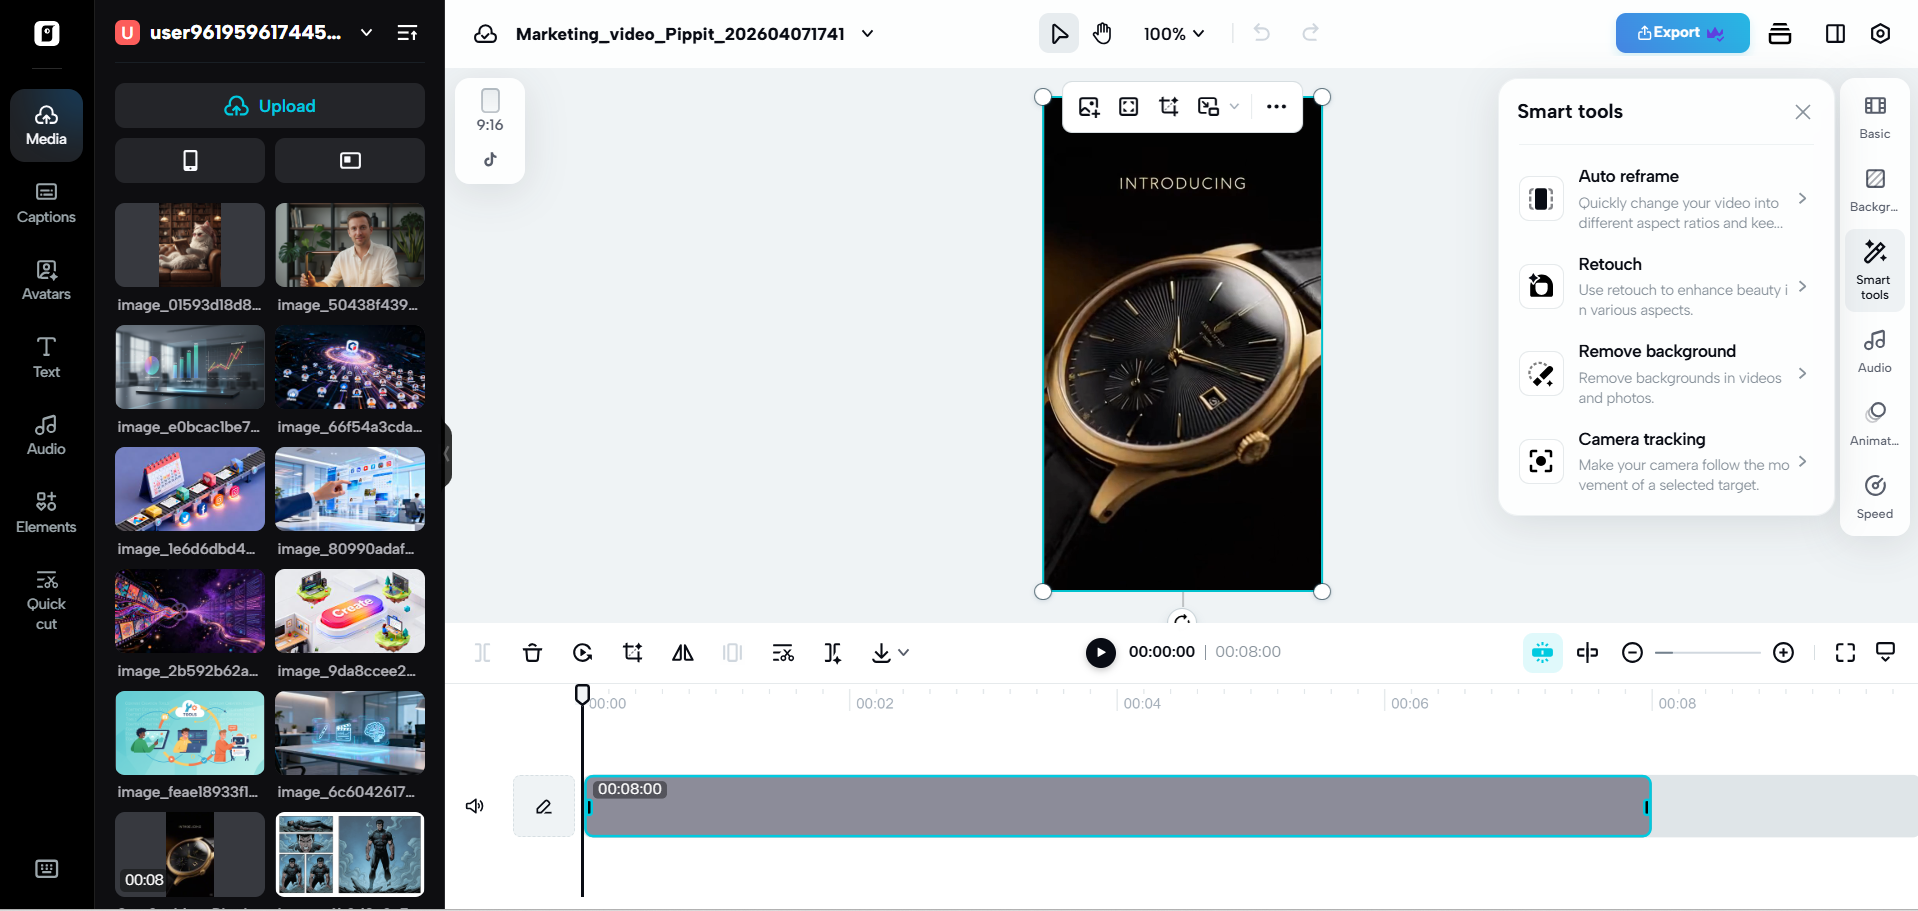Click the delete trash icon in timeline toolbar

(532, 653)
